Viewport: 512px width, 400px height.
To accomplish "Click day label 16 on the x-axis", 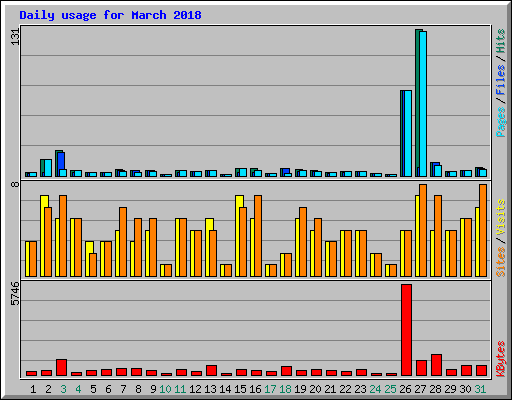I will (x=255, y=389).
